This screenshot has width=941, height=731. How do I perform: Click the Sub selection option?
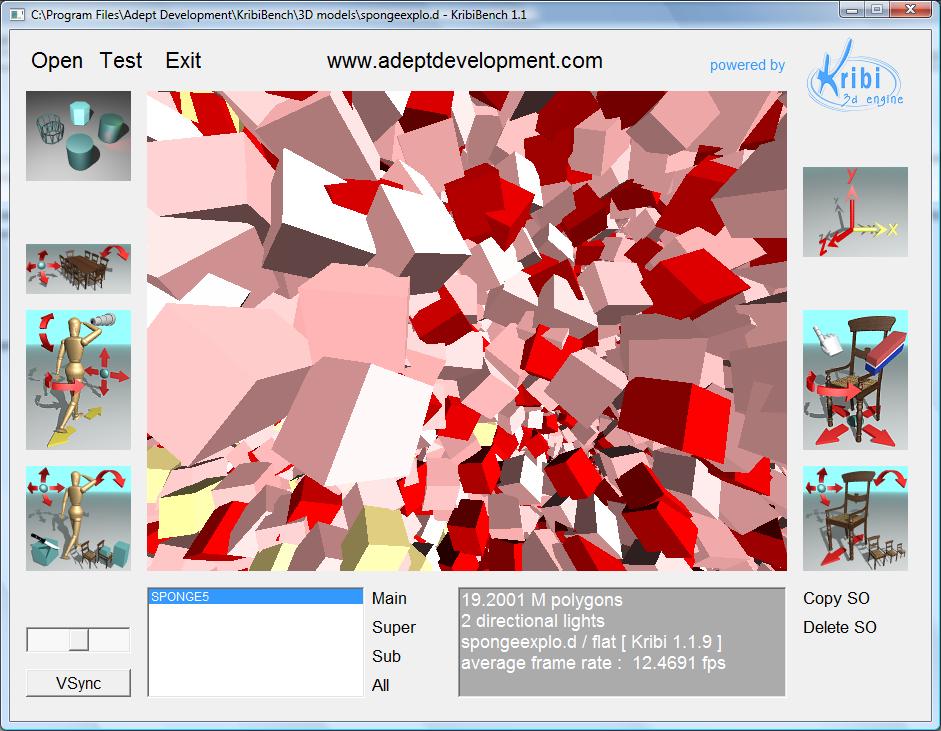point(386,656)
